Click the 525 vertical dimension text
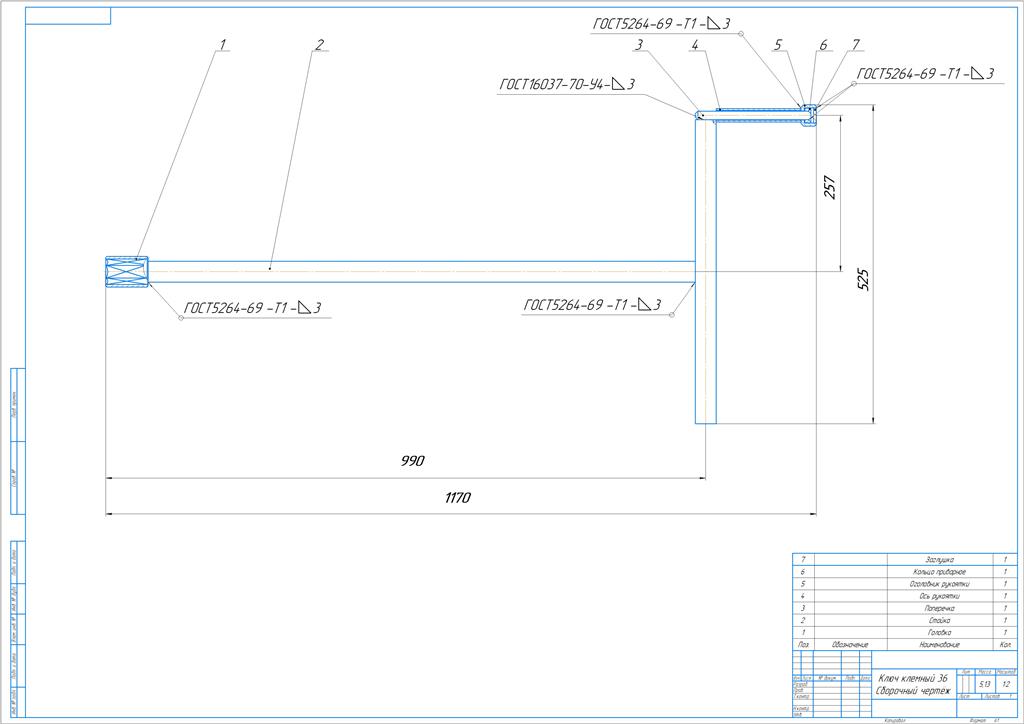This screenshot has height=724, width=1024. [x=863, y=279]
